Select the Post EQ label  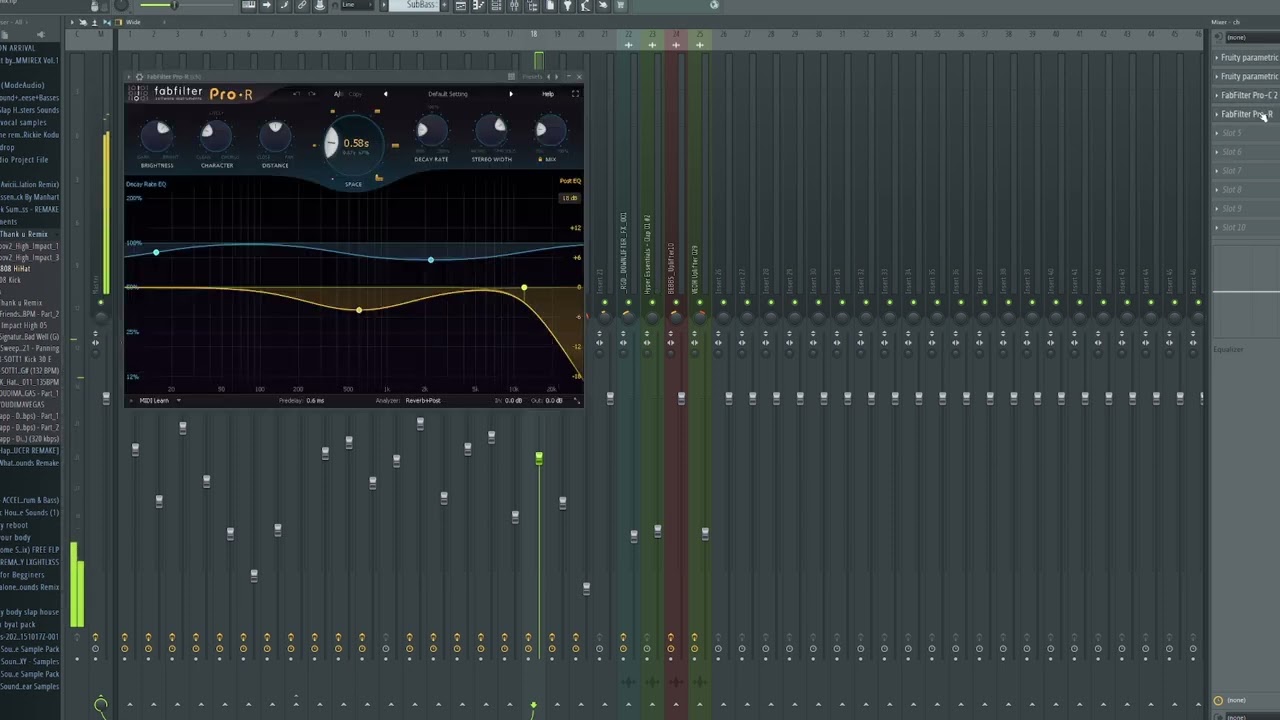point(570,181)
